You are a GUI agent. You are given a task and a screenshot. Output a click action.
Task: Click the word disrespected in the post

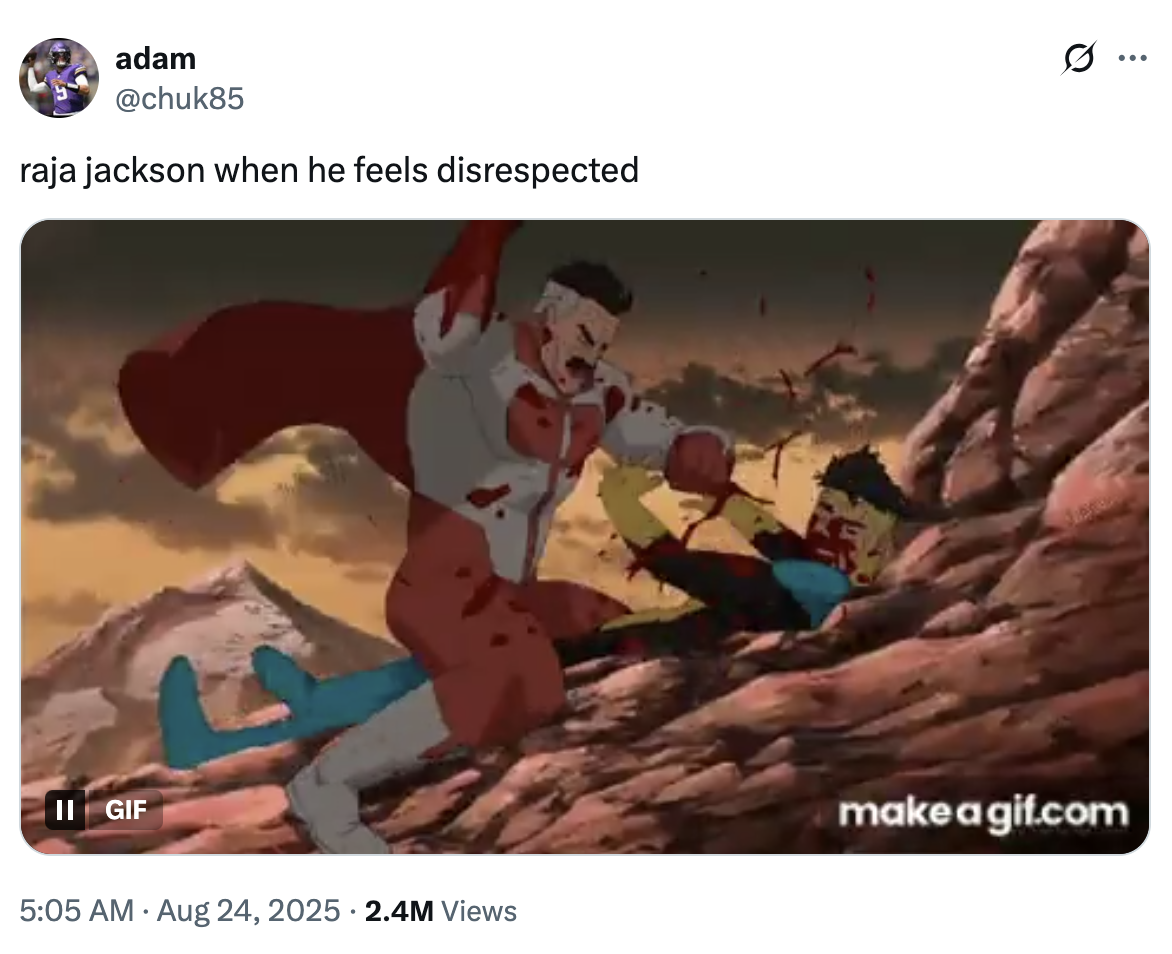click(x=537, y=170)
